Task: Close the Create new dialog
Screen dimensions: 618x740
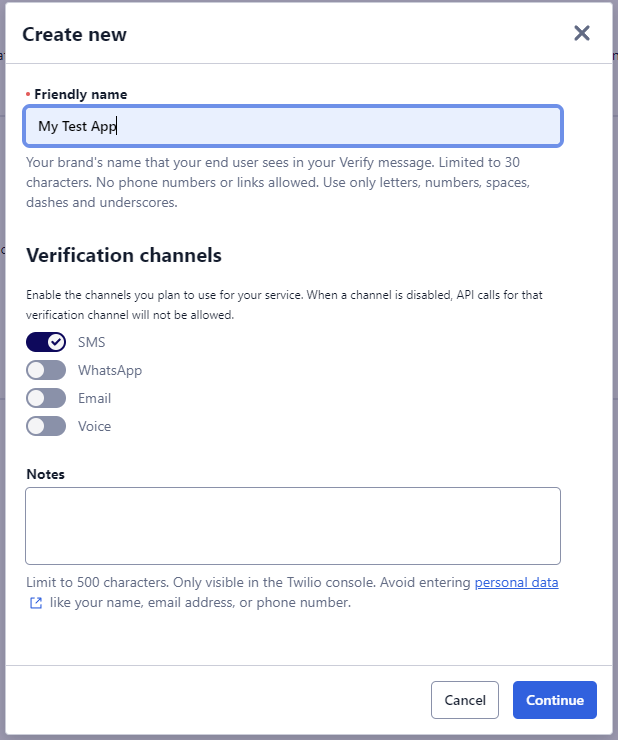Action: click(x=582, y=34)
